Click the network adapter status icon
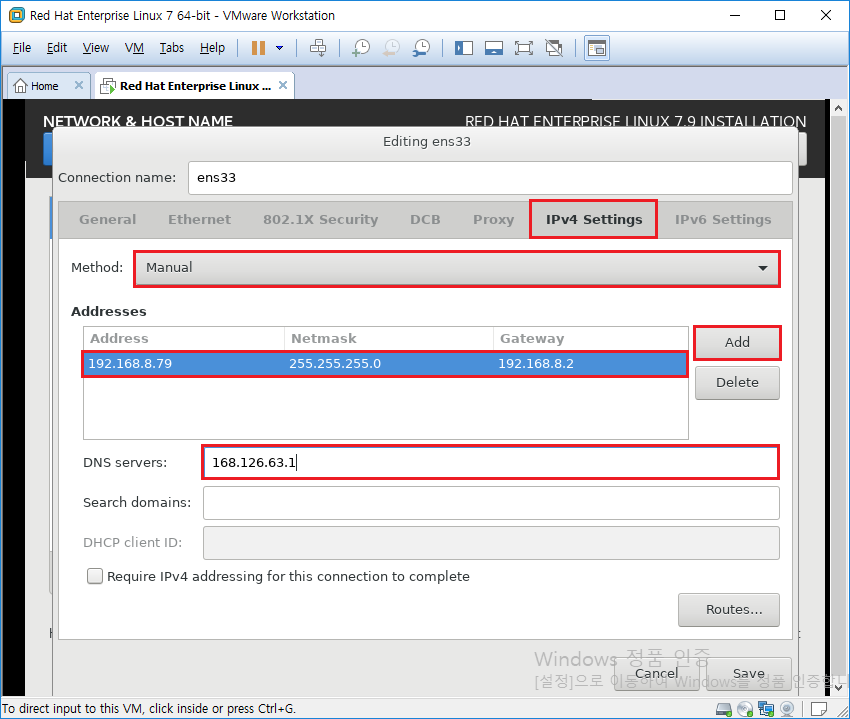Image resolution: width=850 pixels, height=719 pixels. click(x=766, y=709)
